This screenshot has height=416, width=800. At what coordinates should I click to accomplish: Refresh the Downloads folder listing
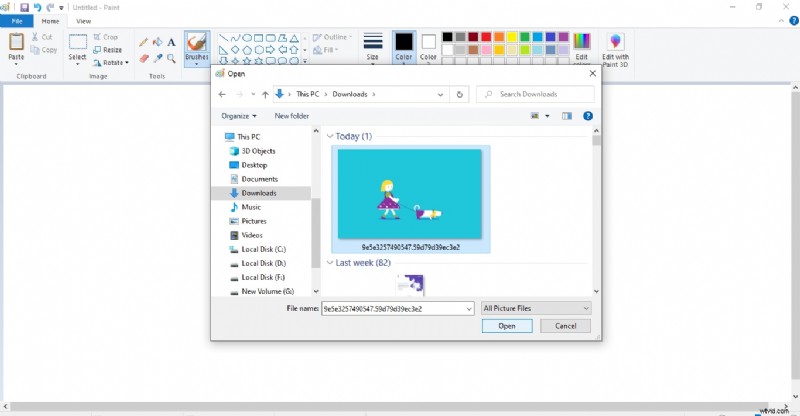[459, 94]
